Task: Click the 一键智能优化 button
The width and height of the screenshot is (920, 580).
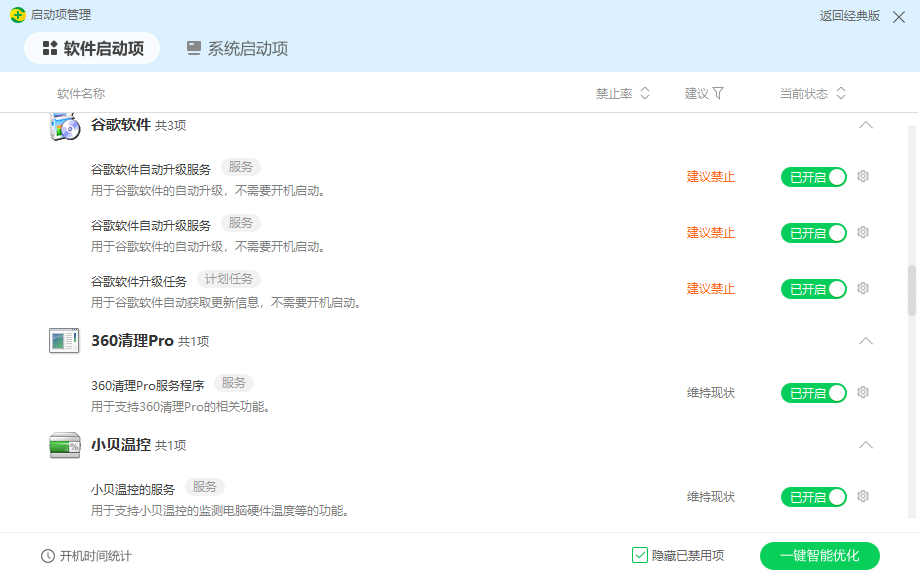Action: click(x=821, y=556)
